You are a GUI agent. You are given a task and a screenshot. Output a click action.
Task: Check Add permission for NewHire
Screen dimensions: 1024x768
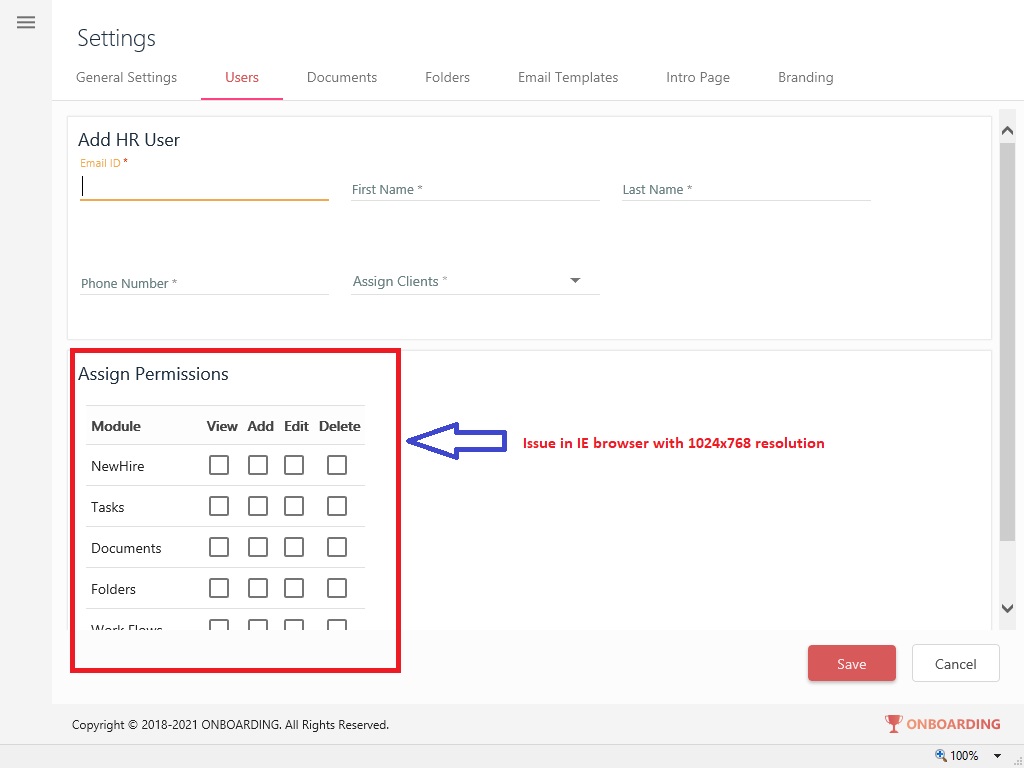point(258,465)
